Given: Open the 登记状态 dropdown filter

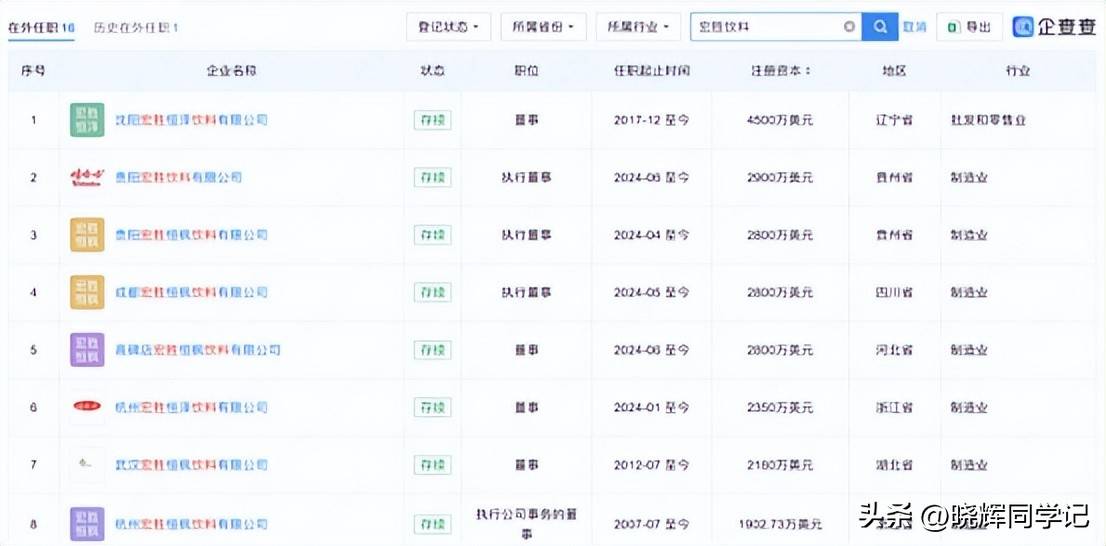Looking at the screenshot, I should pos(449,27).
